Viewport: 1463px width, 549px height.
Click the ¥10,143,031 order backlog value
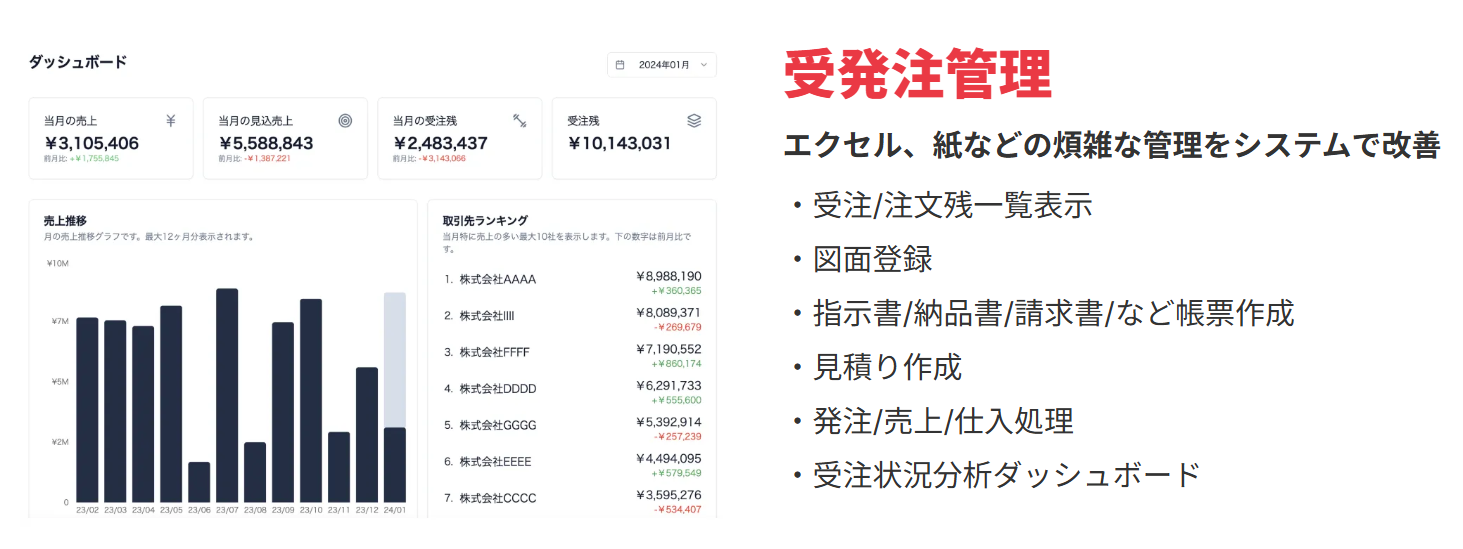(619, 143)
